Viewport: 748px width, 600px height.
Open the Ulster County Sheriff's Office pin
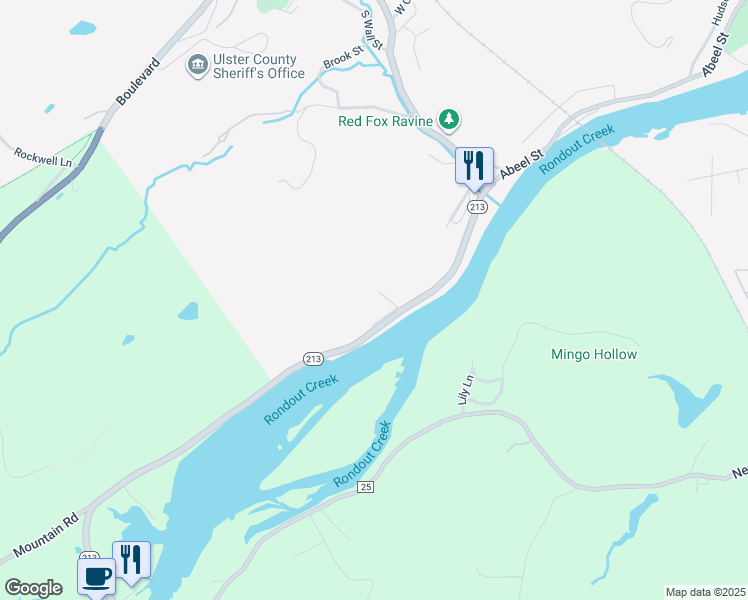click(197, 65)
